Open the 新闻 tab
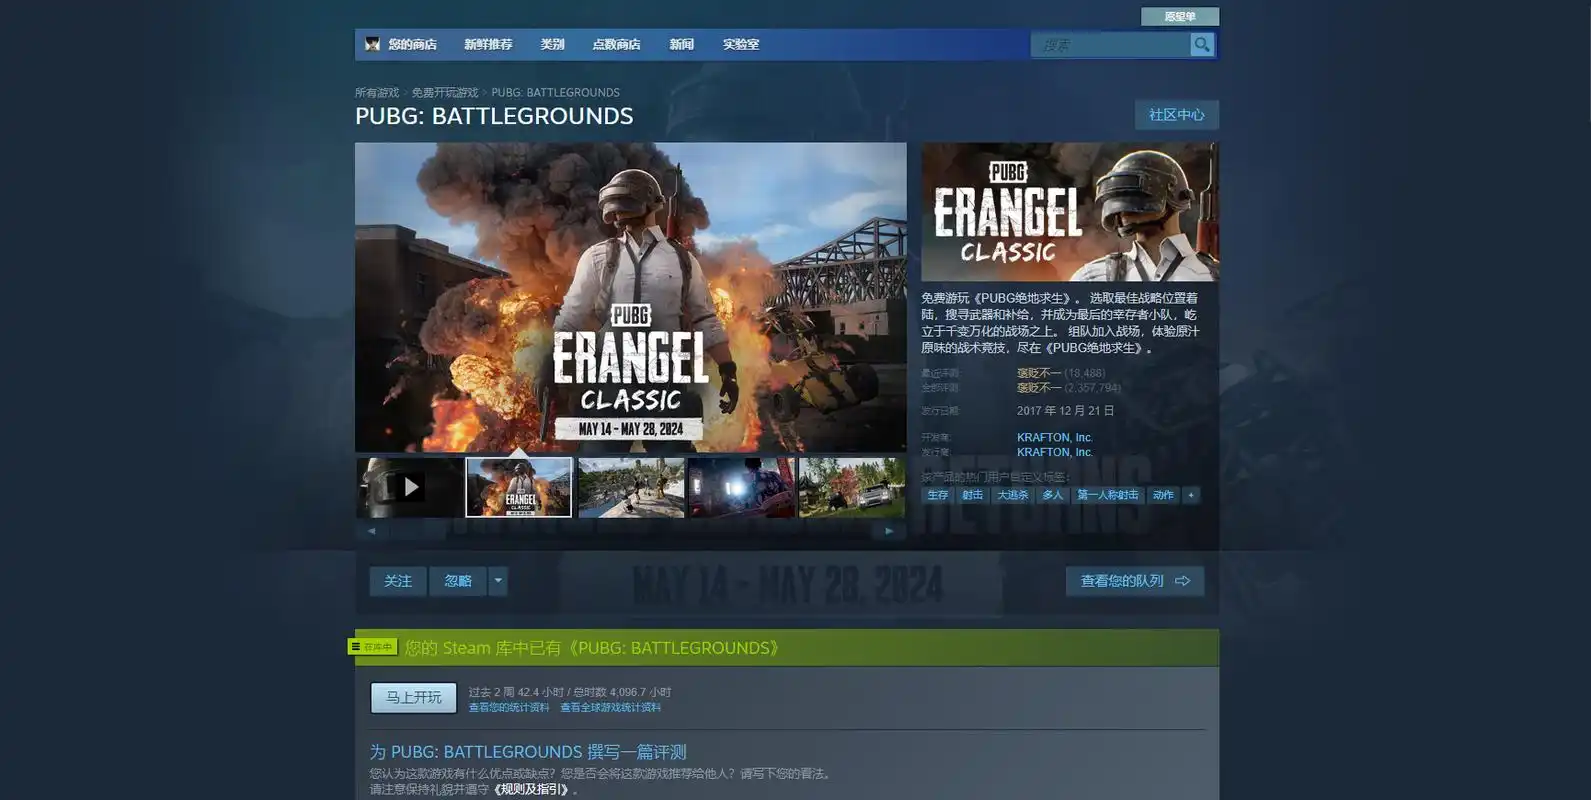This screenshot has width=1591, height=800. (x=681, y=44)
